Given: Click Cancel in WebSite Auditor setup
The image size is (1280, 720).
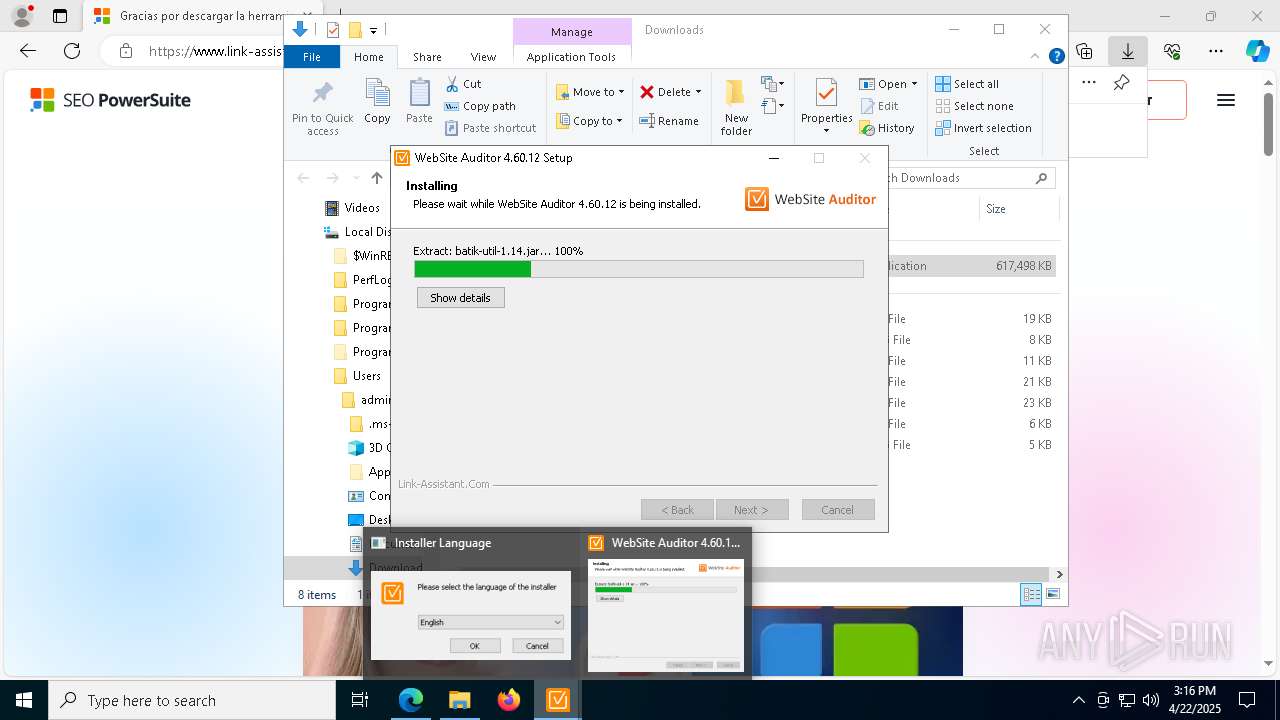Looking at the screenshot, I should [838, 510].
